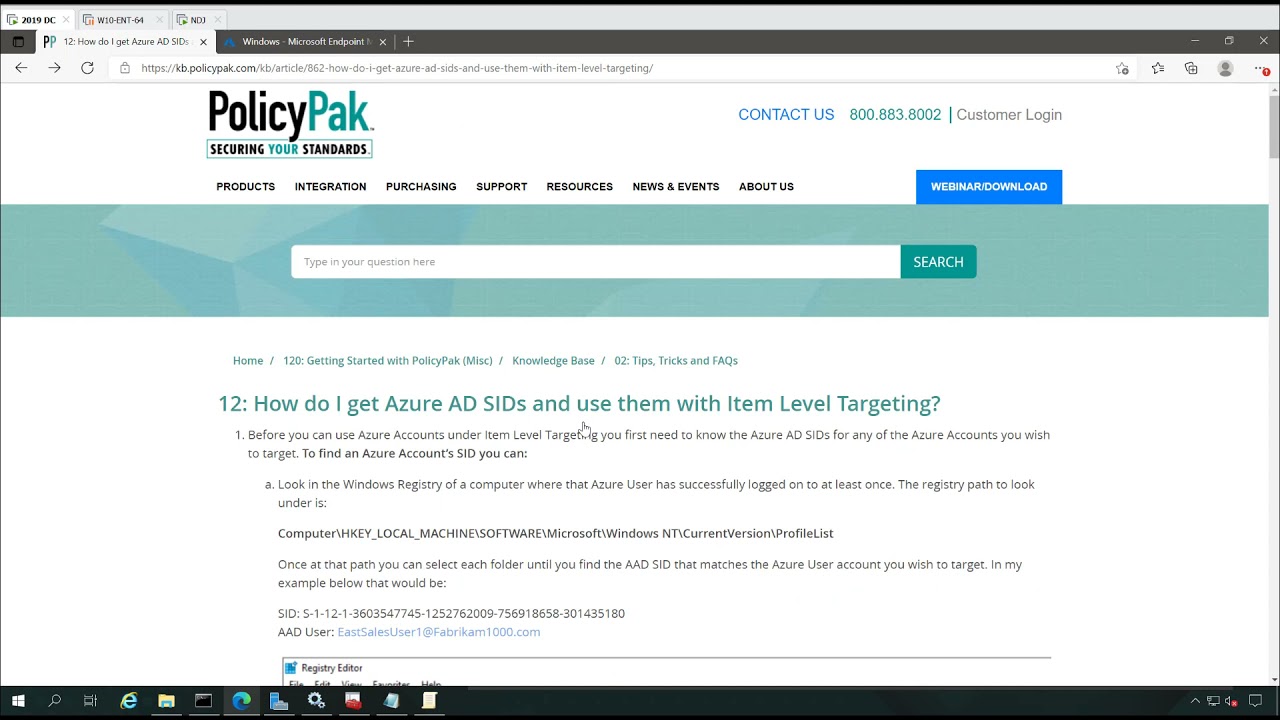The image size is (1280, 720).
Task: Open Getting Started with PolicyPak breadcrumb
Action: point(388,361)
